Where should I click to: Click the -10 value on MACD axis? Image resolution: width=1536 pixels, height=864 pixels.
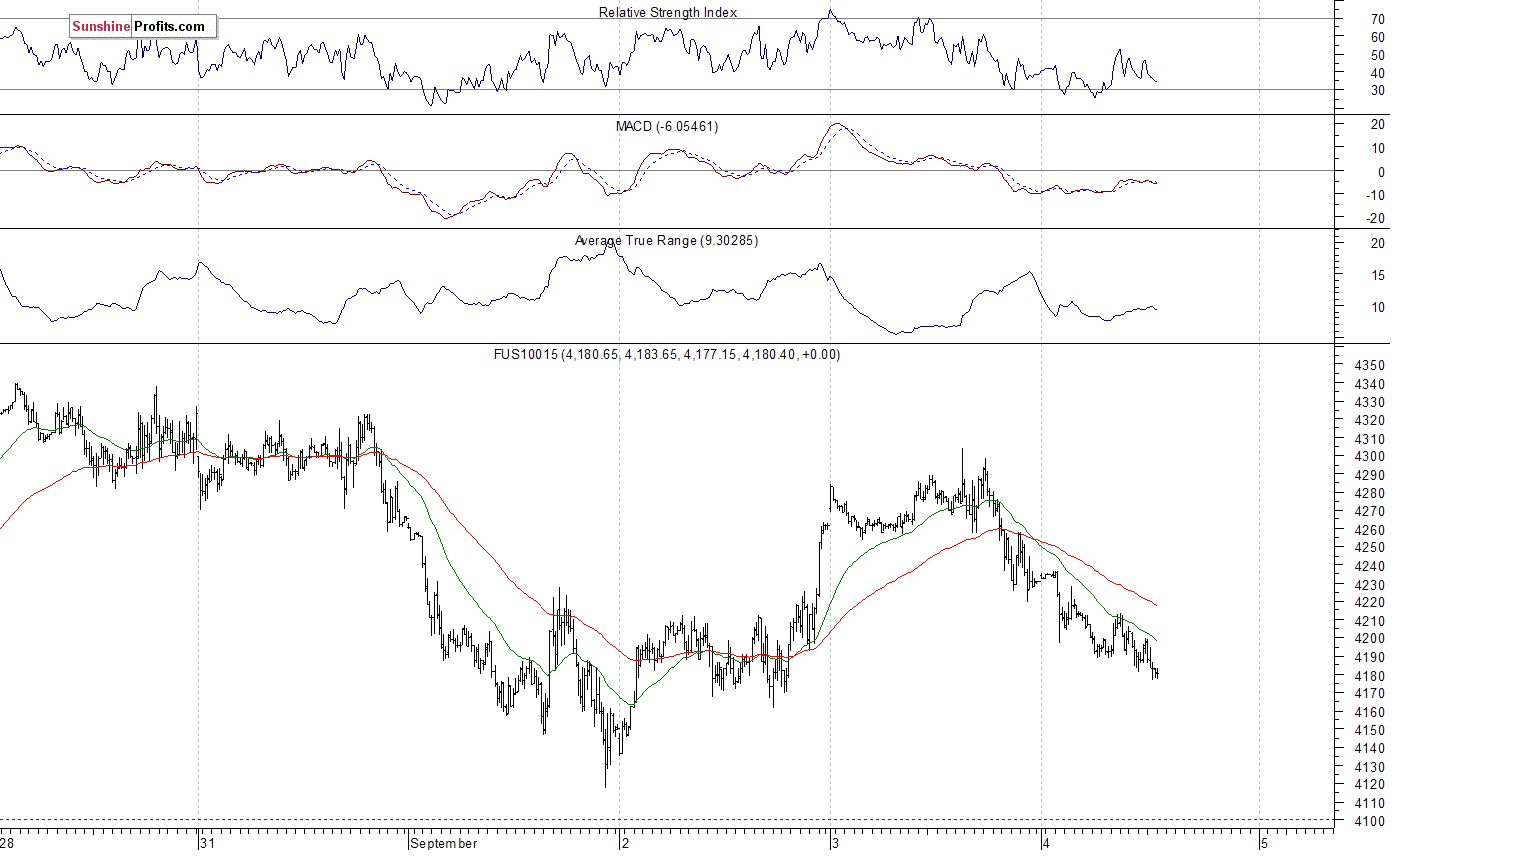tap(1376, 195)
